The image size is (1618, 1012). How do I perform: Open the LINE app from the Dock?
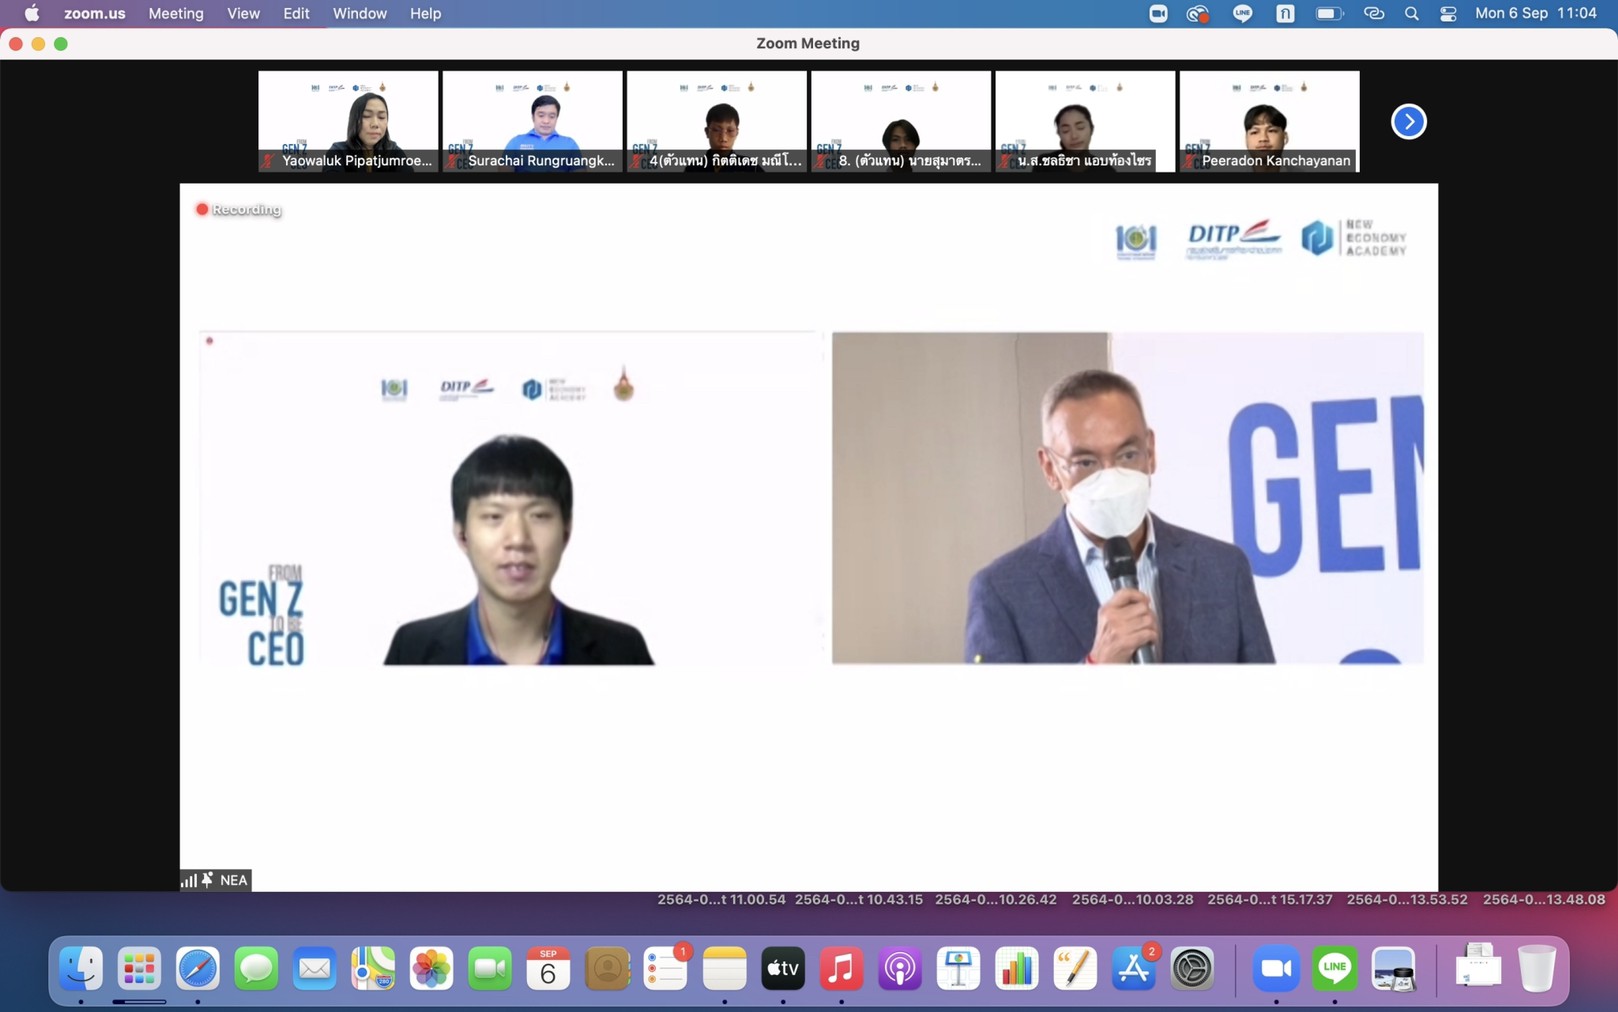(x=1335, y=968)
